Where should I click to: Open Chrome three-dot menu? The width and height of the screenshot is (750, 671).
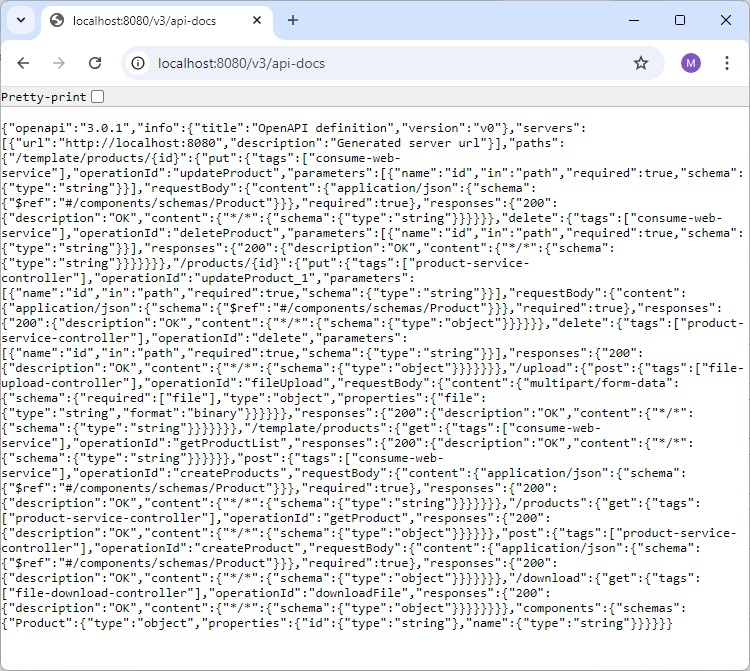tap(727, 63)
